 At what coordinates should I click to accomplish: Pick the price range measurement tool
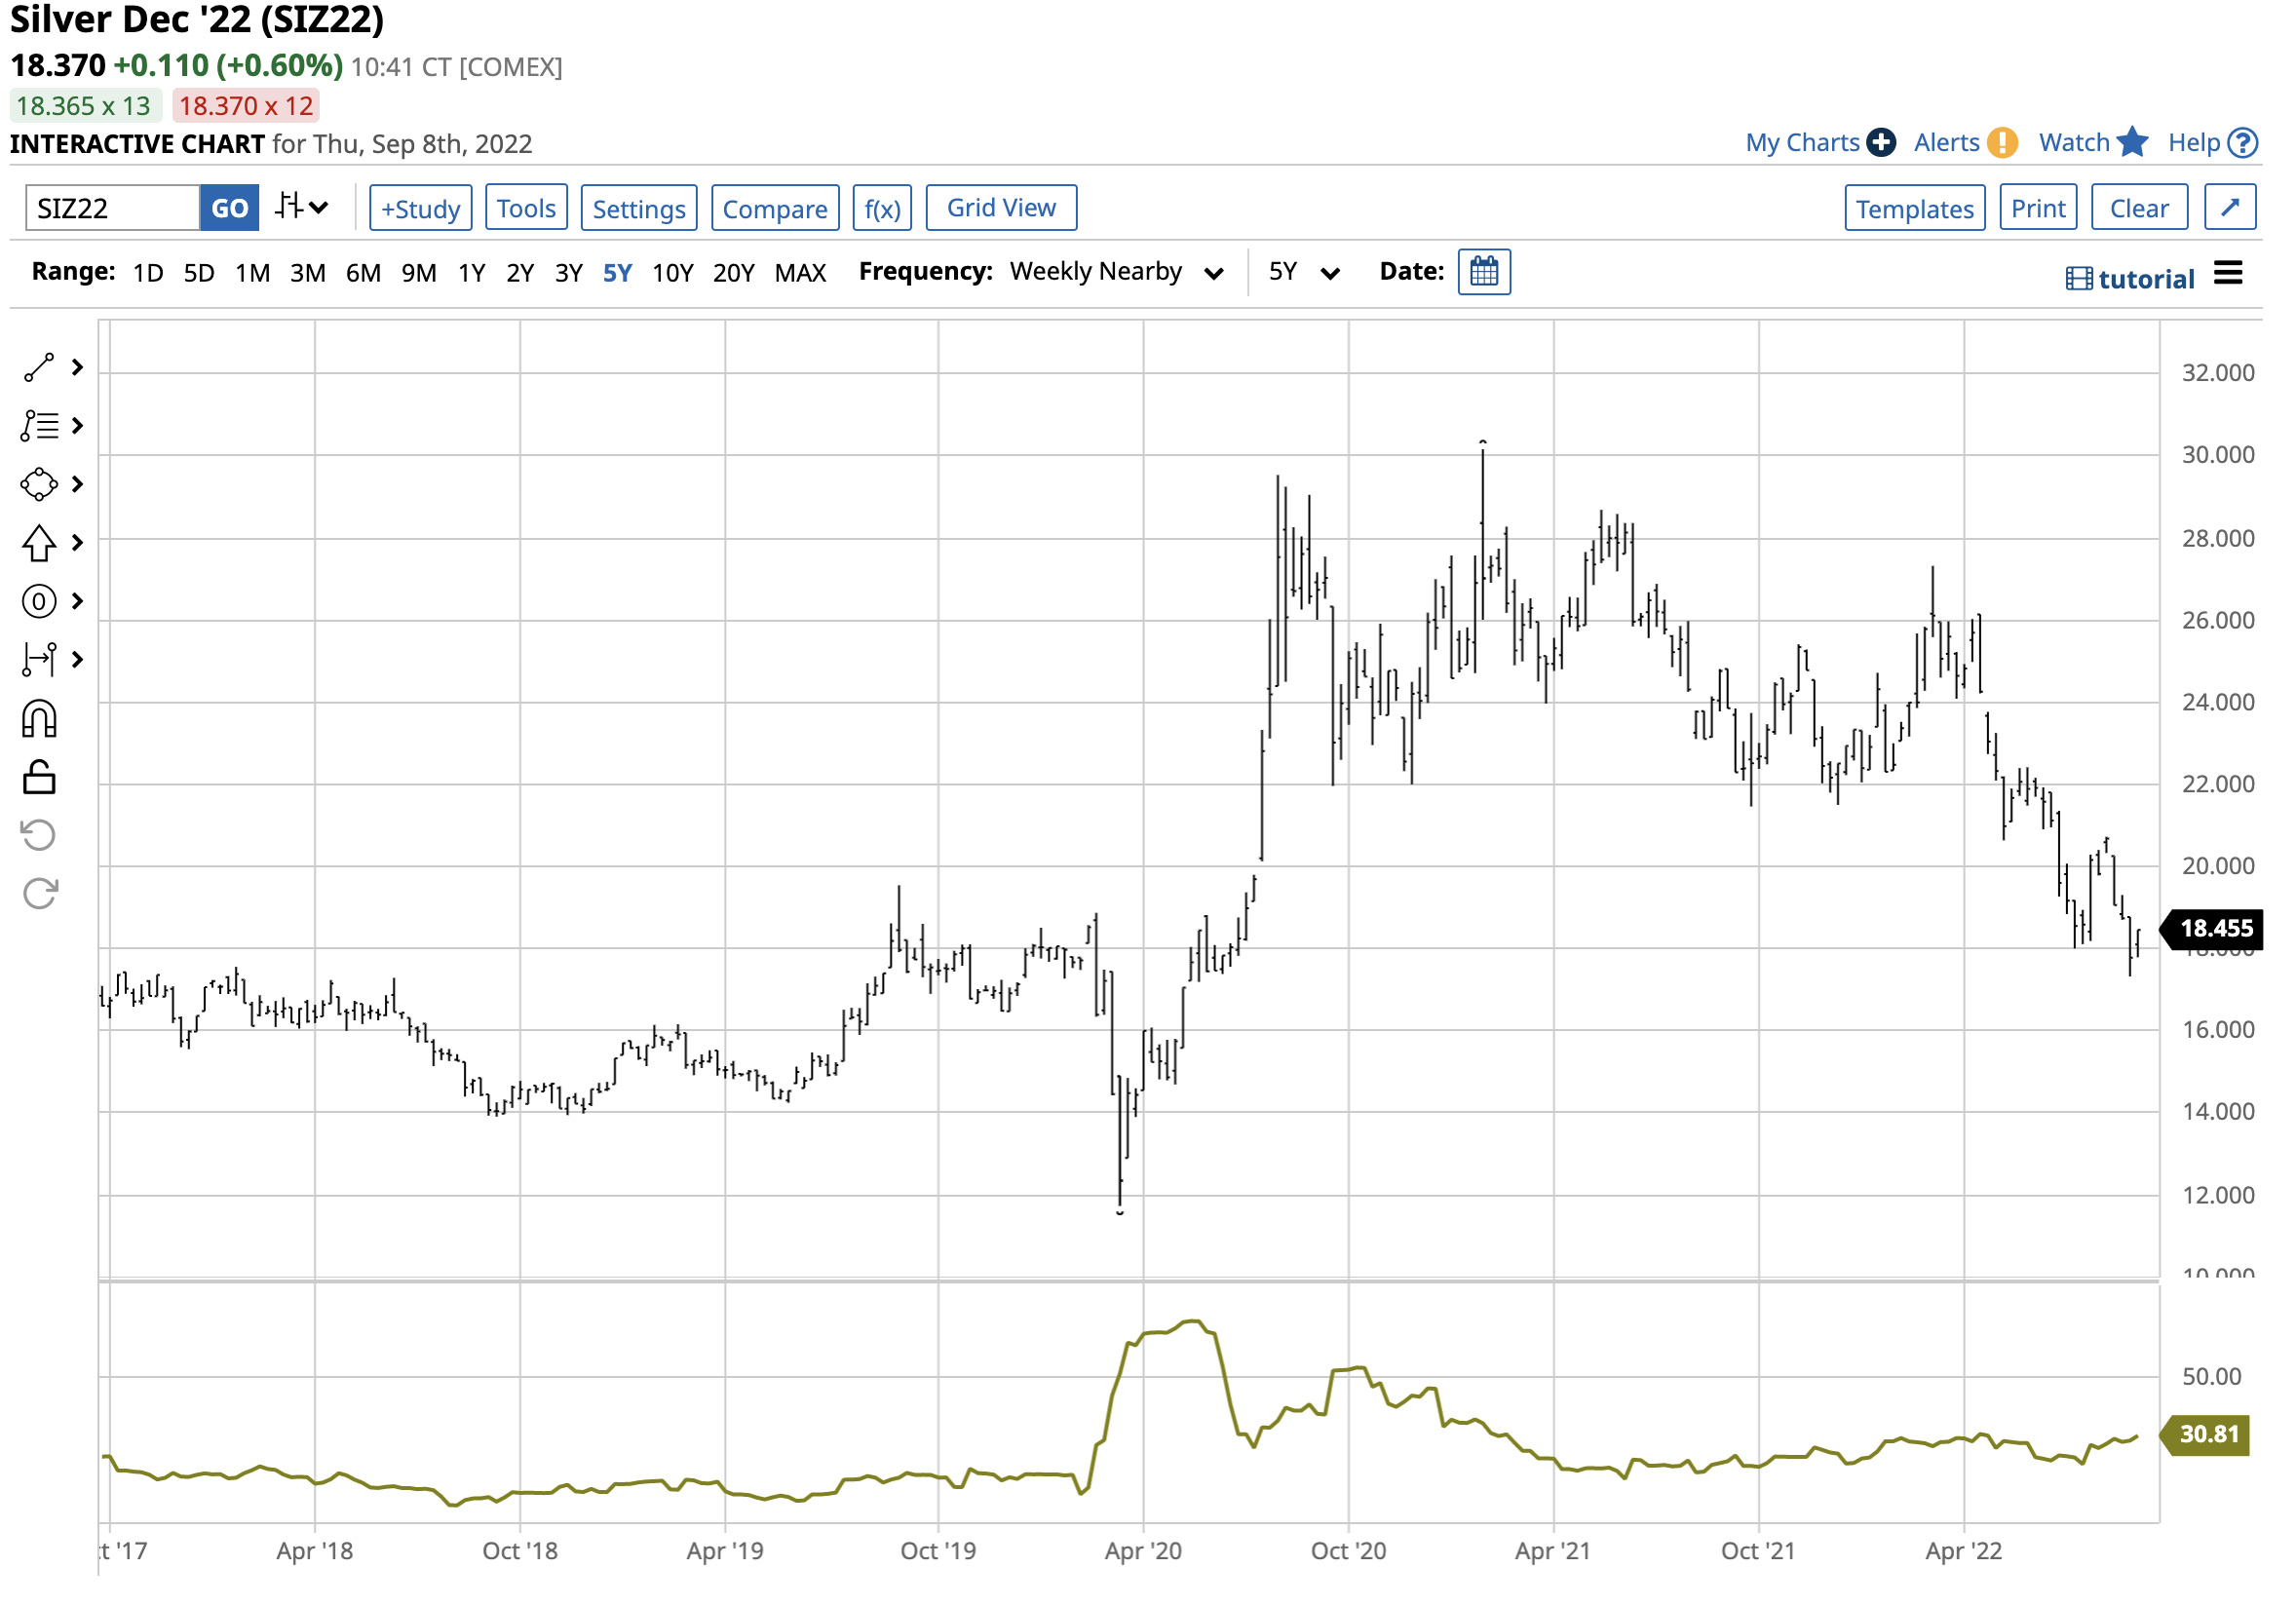click(x=38, y=660)
